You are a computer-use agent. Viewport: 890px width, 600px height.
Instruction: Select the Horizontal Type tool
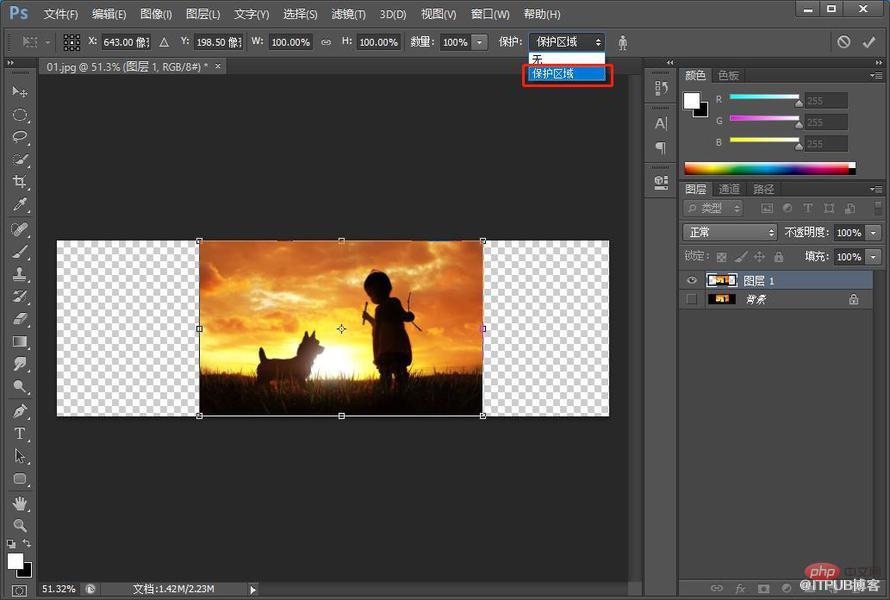tap(20, 434)
